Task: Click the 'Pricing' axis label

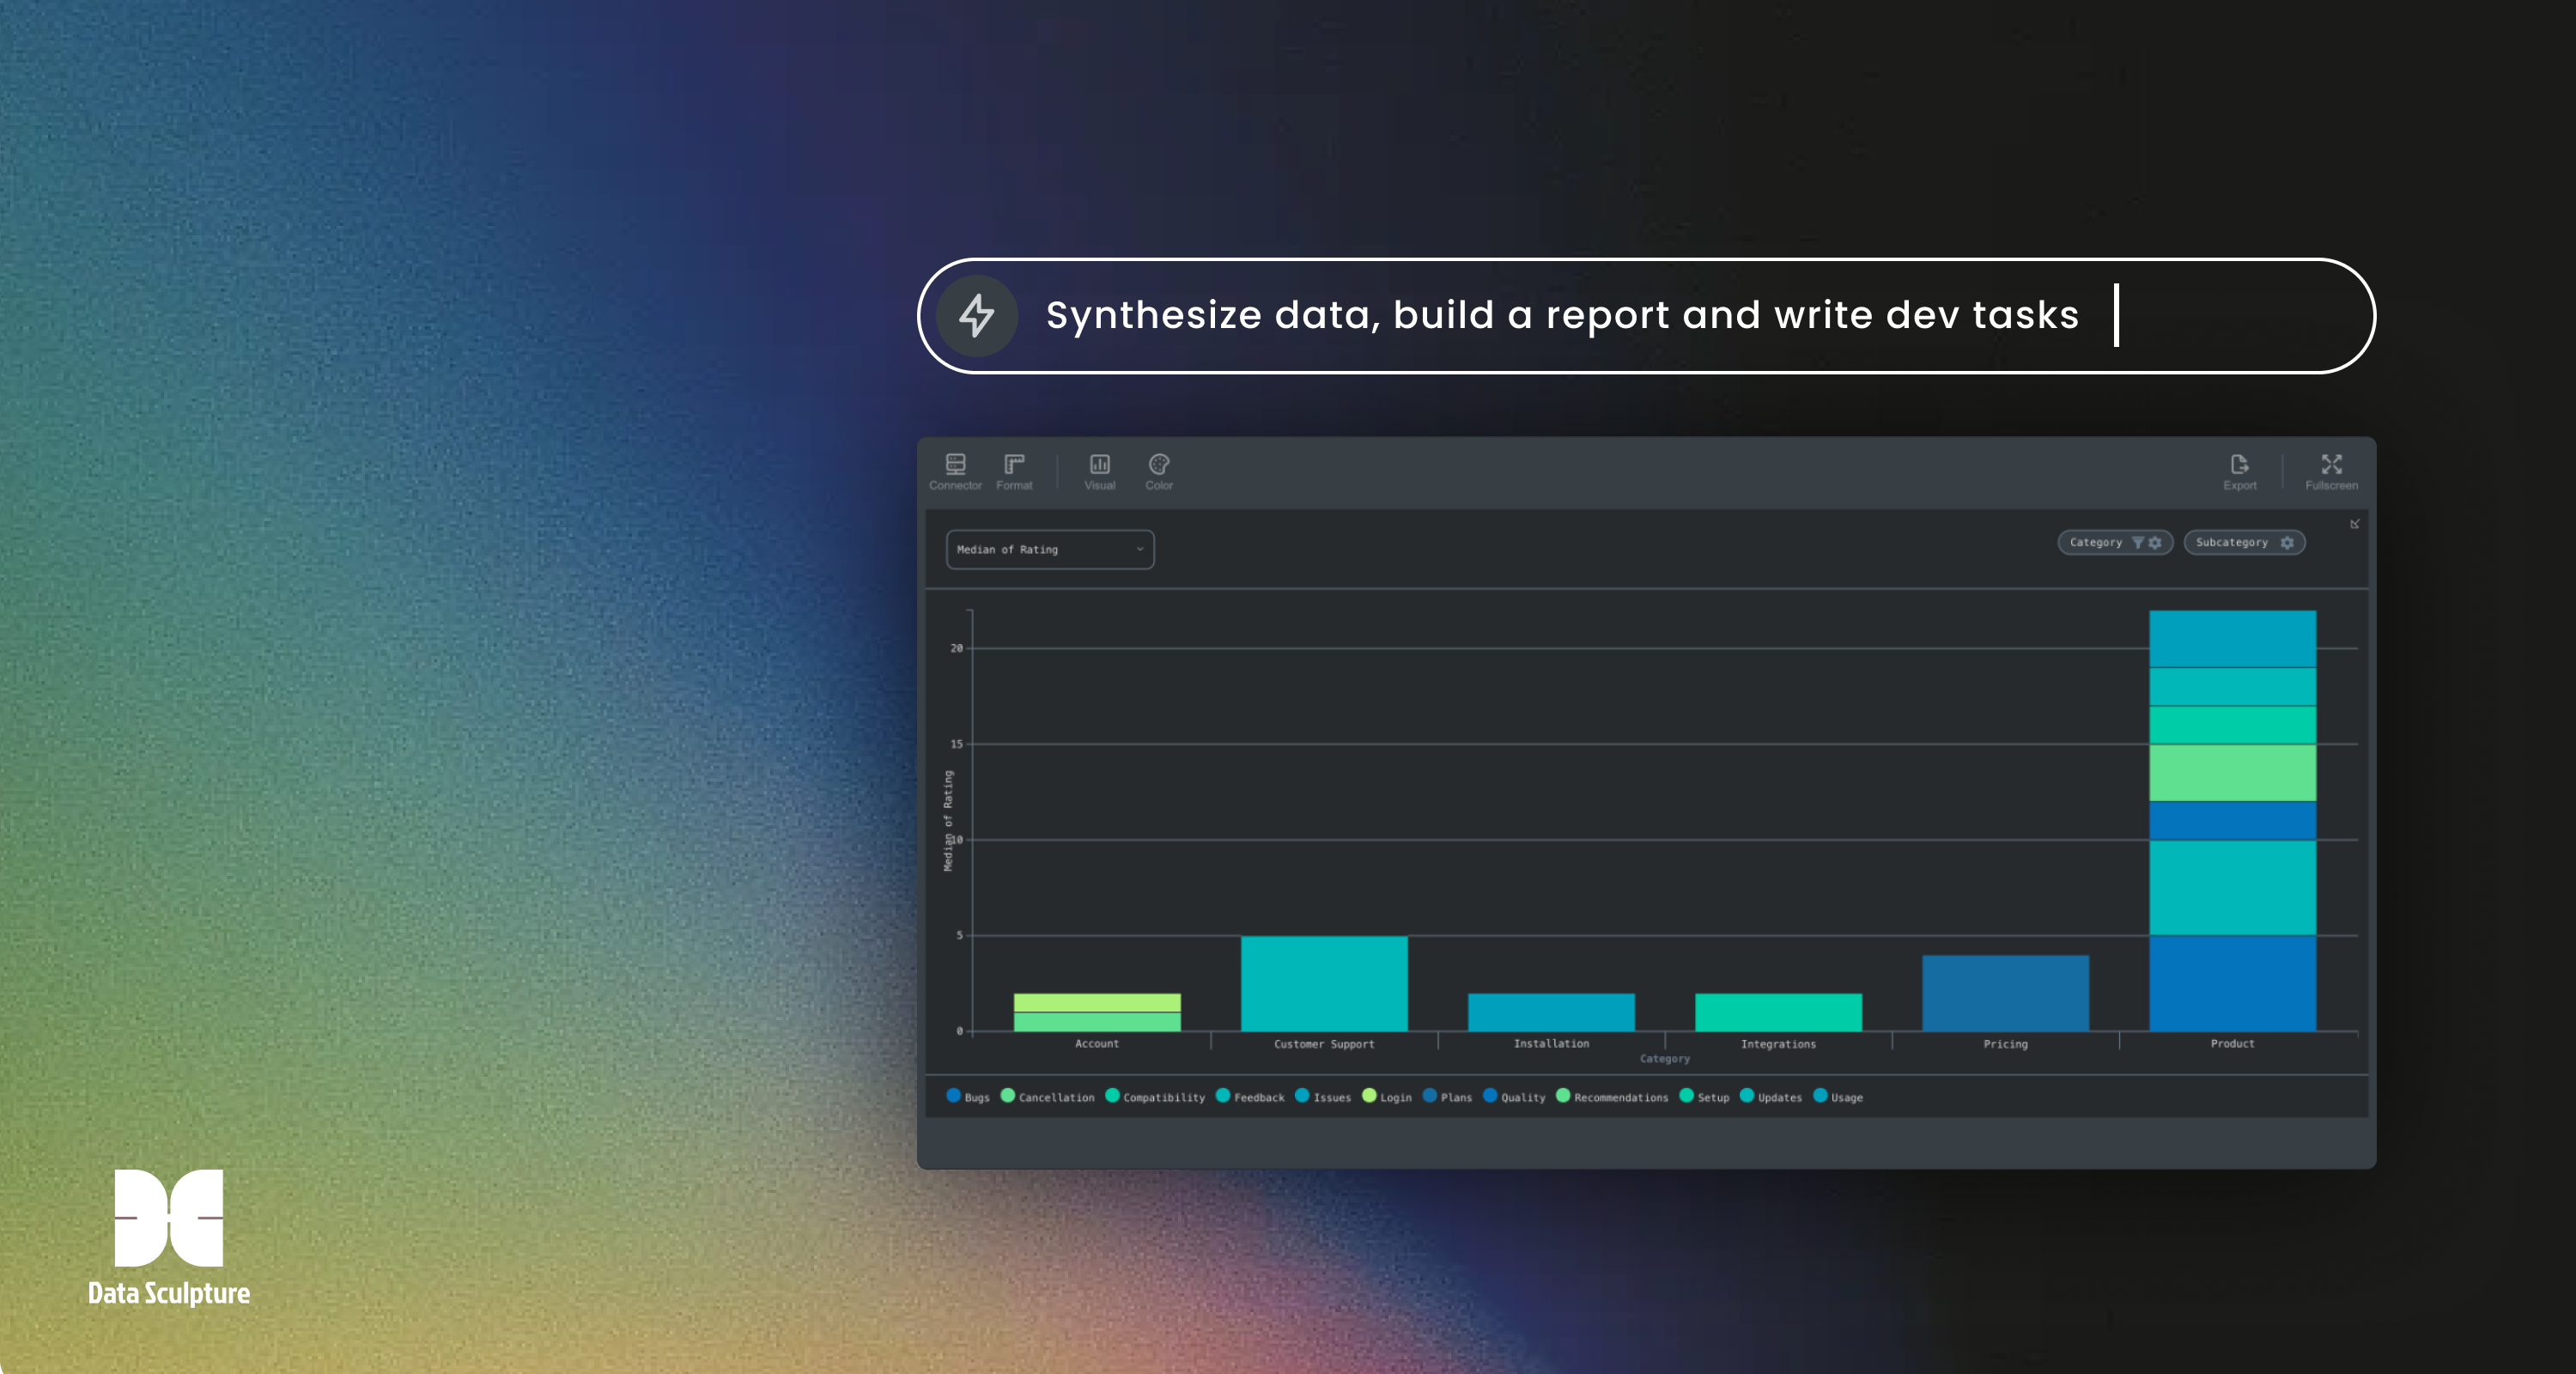Action: 2005,1044
